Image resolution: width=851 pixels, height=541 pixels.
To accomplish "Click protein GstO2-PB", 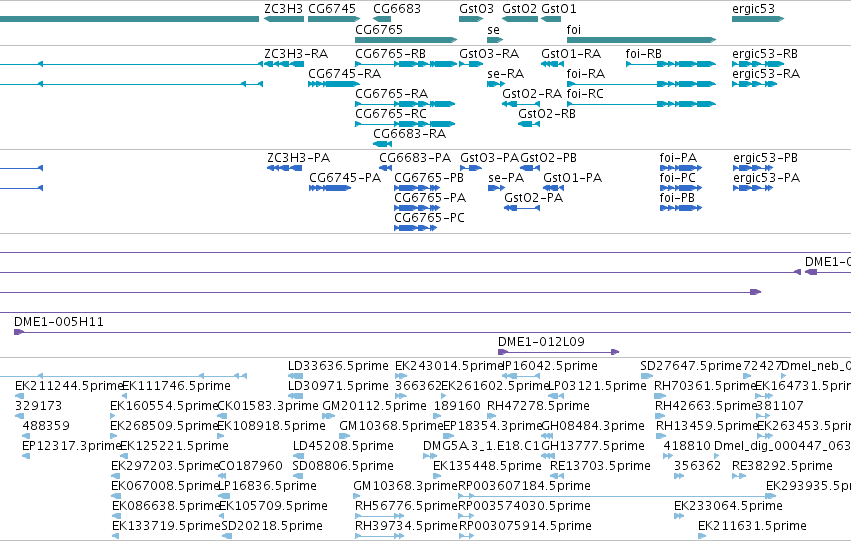I will (x=548, y=158).
